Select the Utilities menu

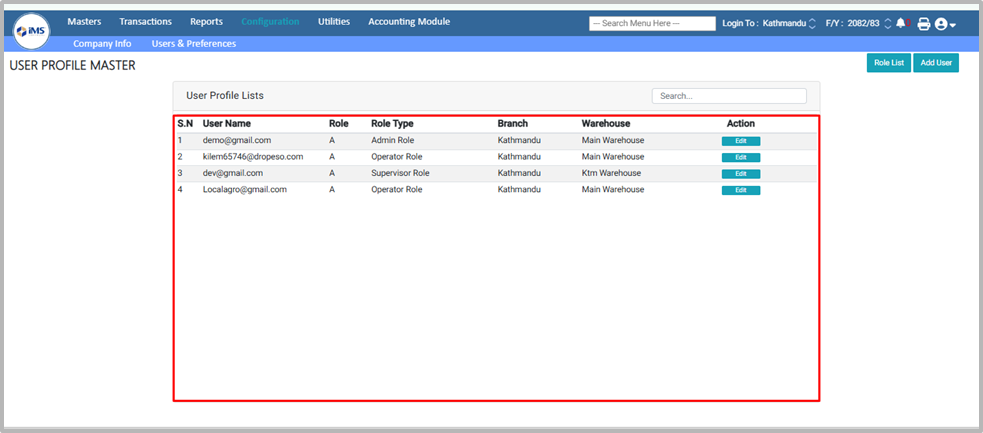[x=333, y=21]
